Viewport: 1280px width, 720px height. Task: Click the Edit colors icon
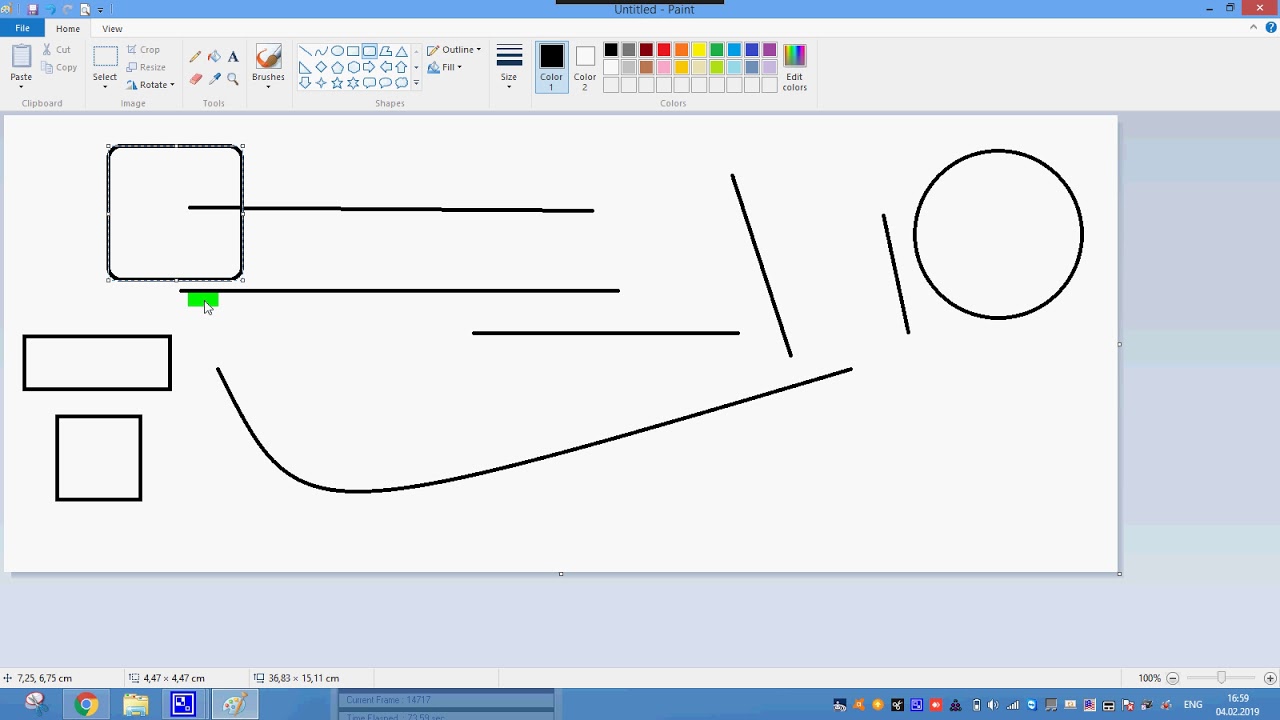[x=795, y=68]
